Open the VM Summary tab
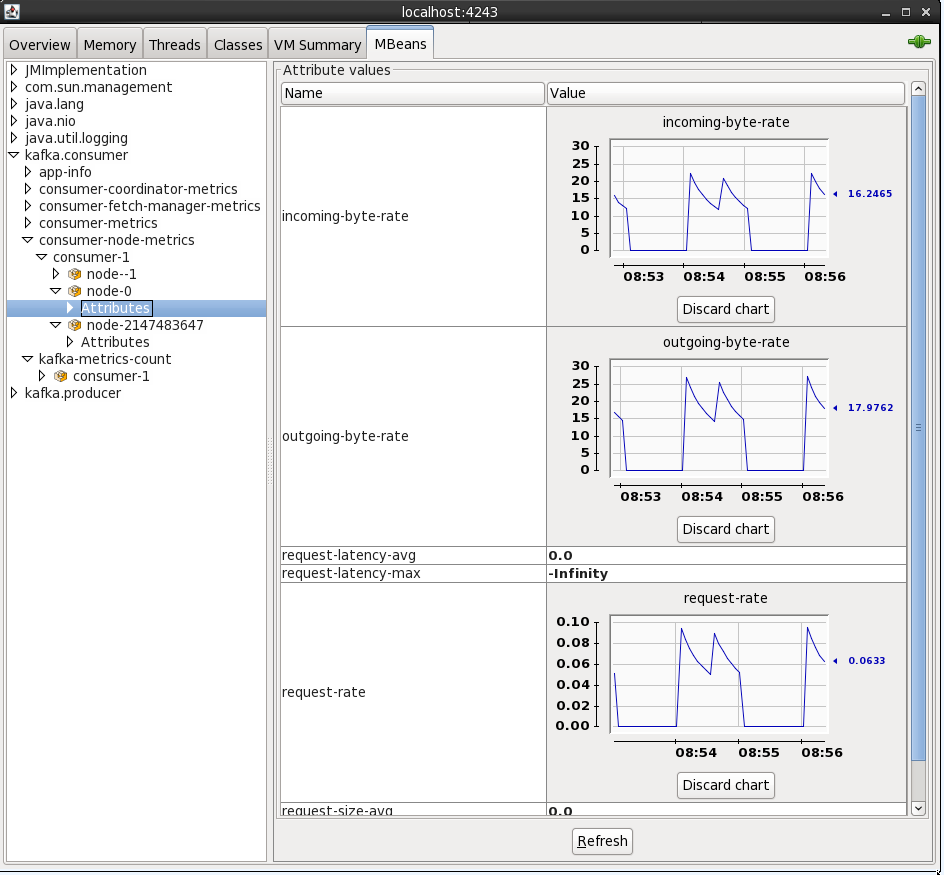Screen dimensions: 944x875 [317, 45]
